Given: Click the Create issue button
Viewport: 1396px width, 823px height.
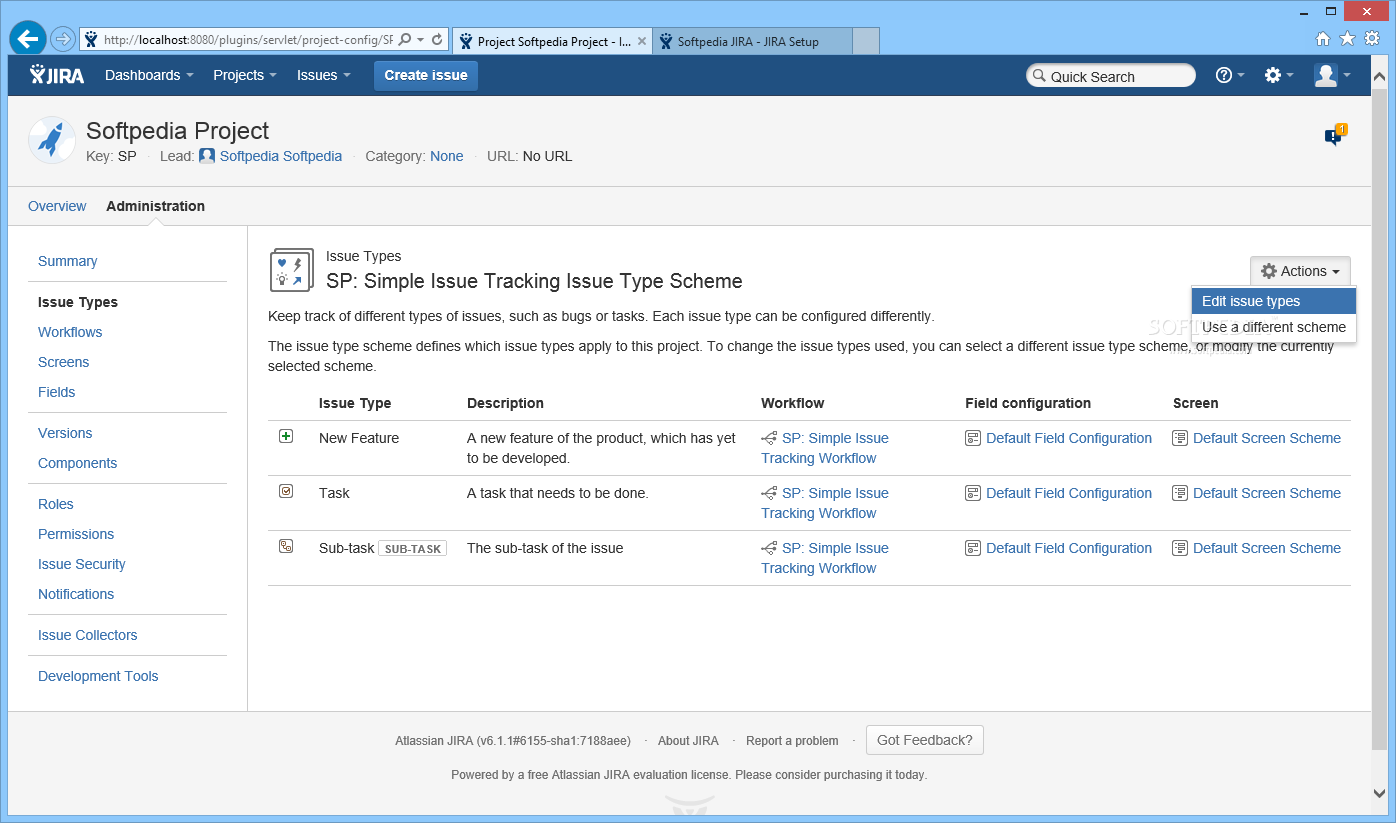Looking at the screenshot, I should pyautogui.click(x=426, y=75).
